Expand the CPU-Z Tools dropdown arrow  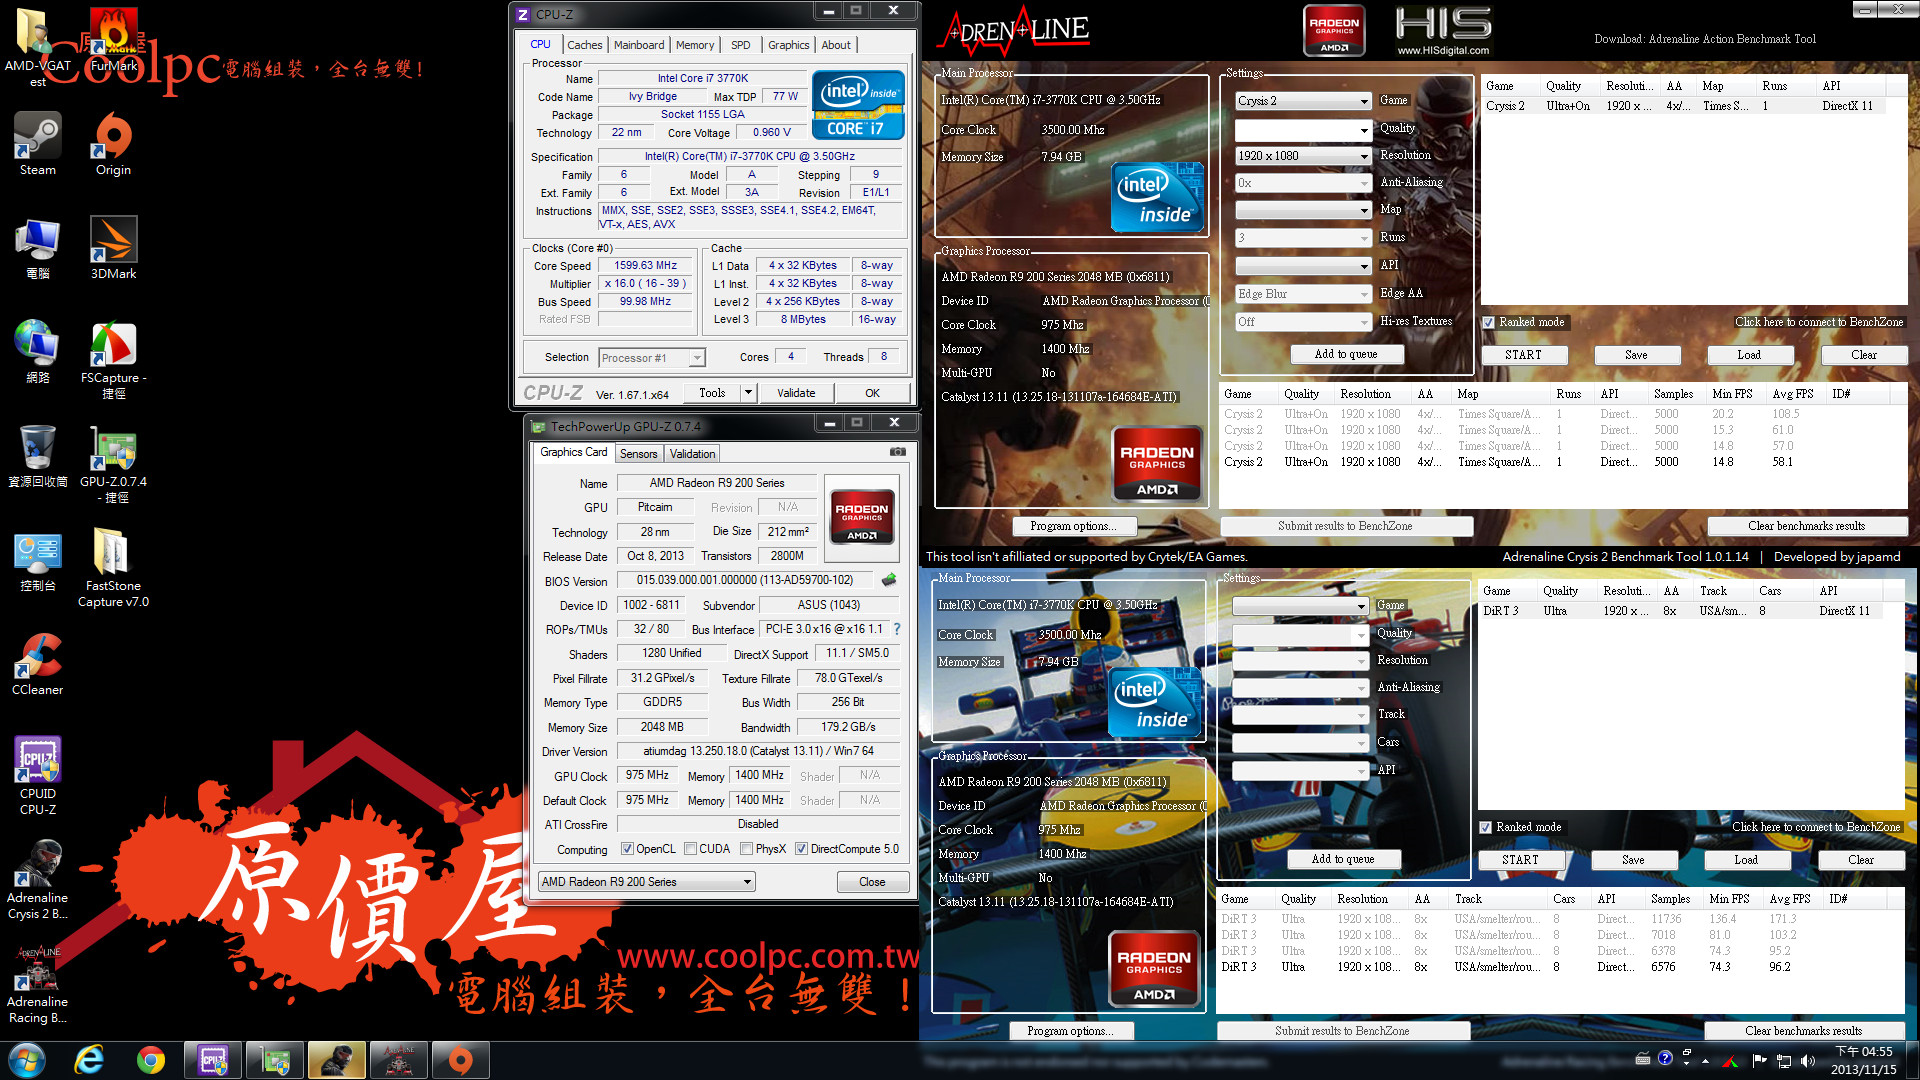tap(747, 393)
